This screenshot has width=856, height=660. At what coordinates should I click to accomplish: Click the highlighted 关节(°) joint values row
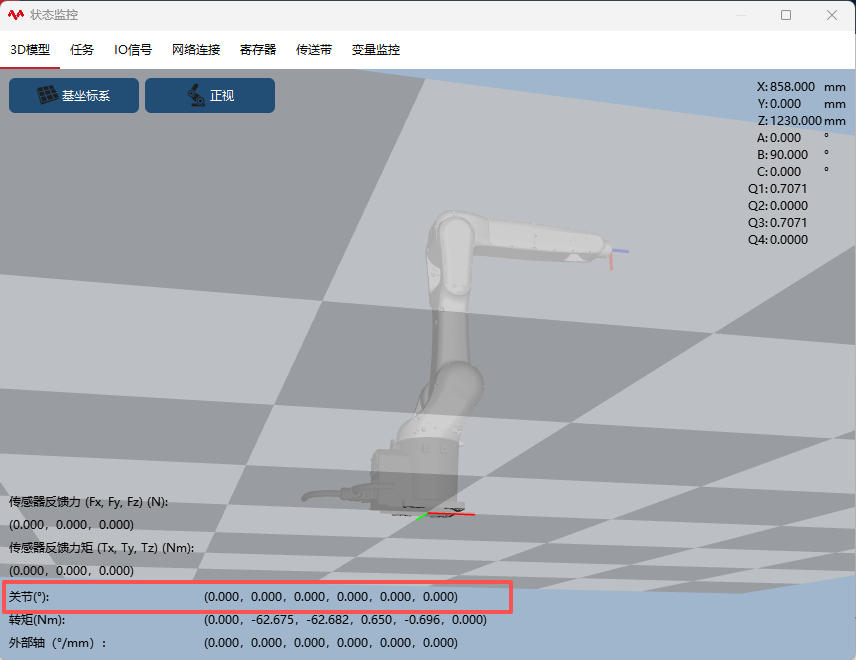point(258,597)
